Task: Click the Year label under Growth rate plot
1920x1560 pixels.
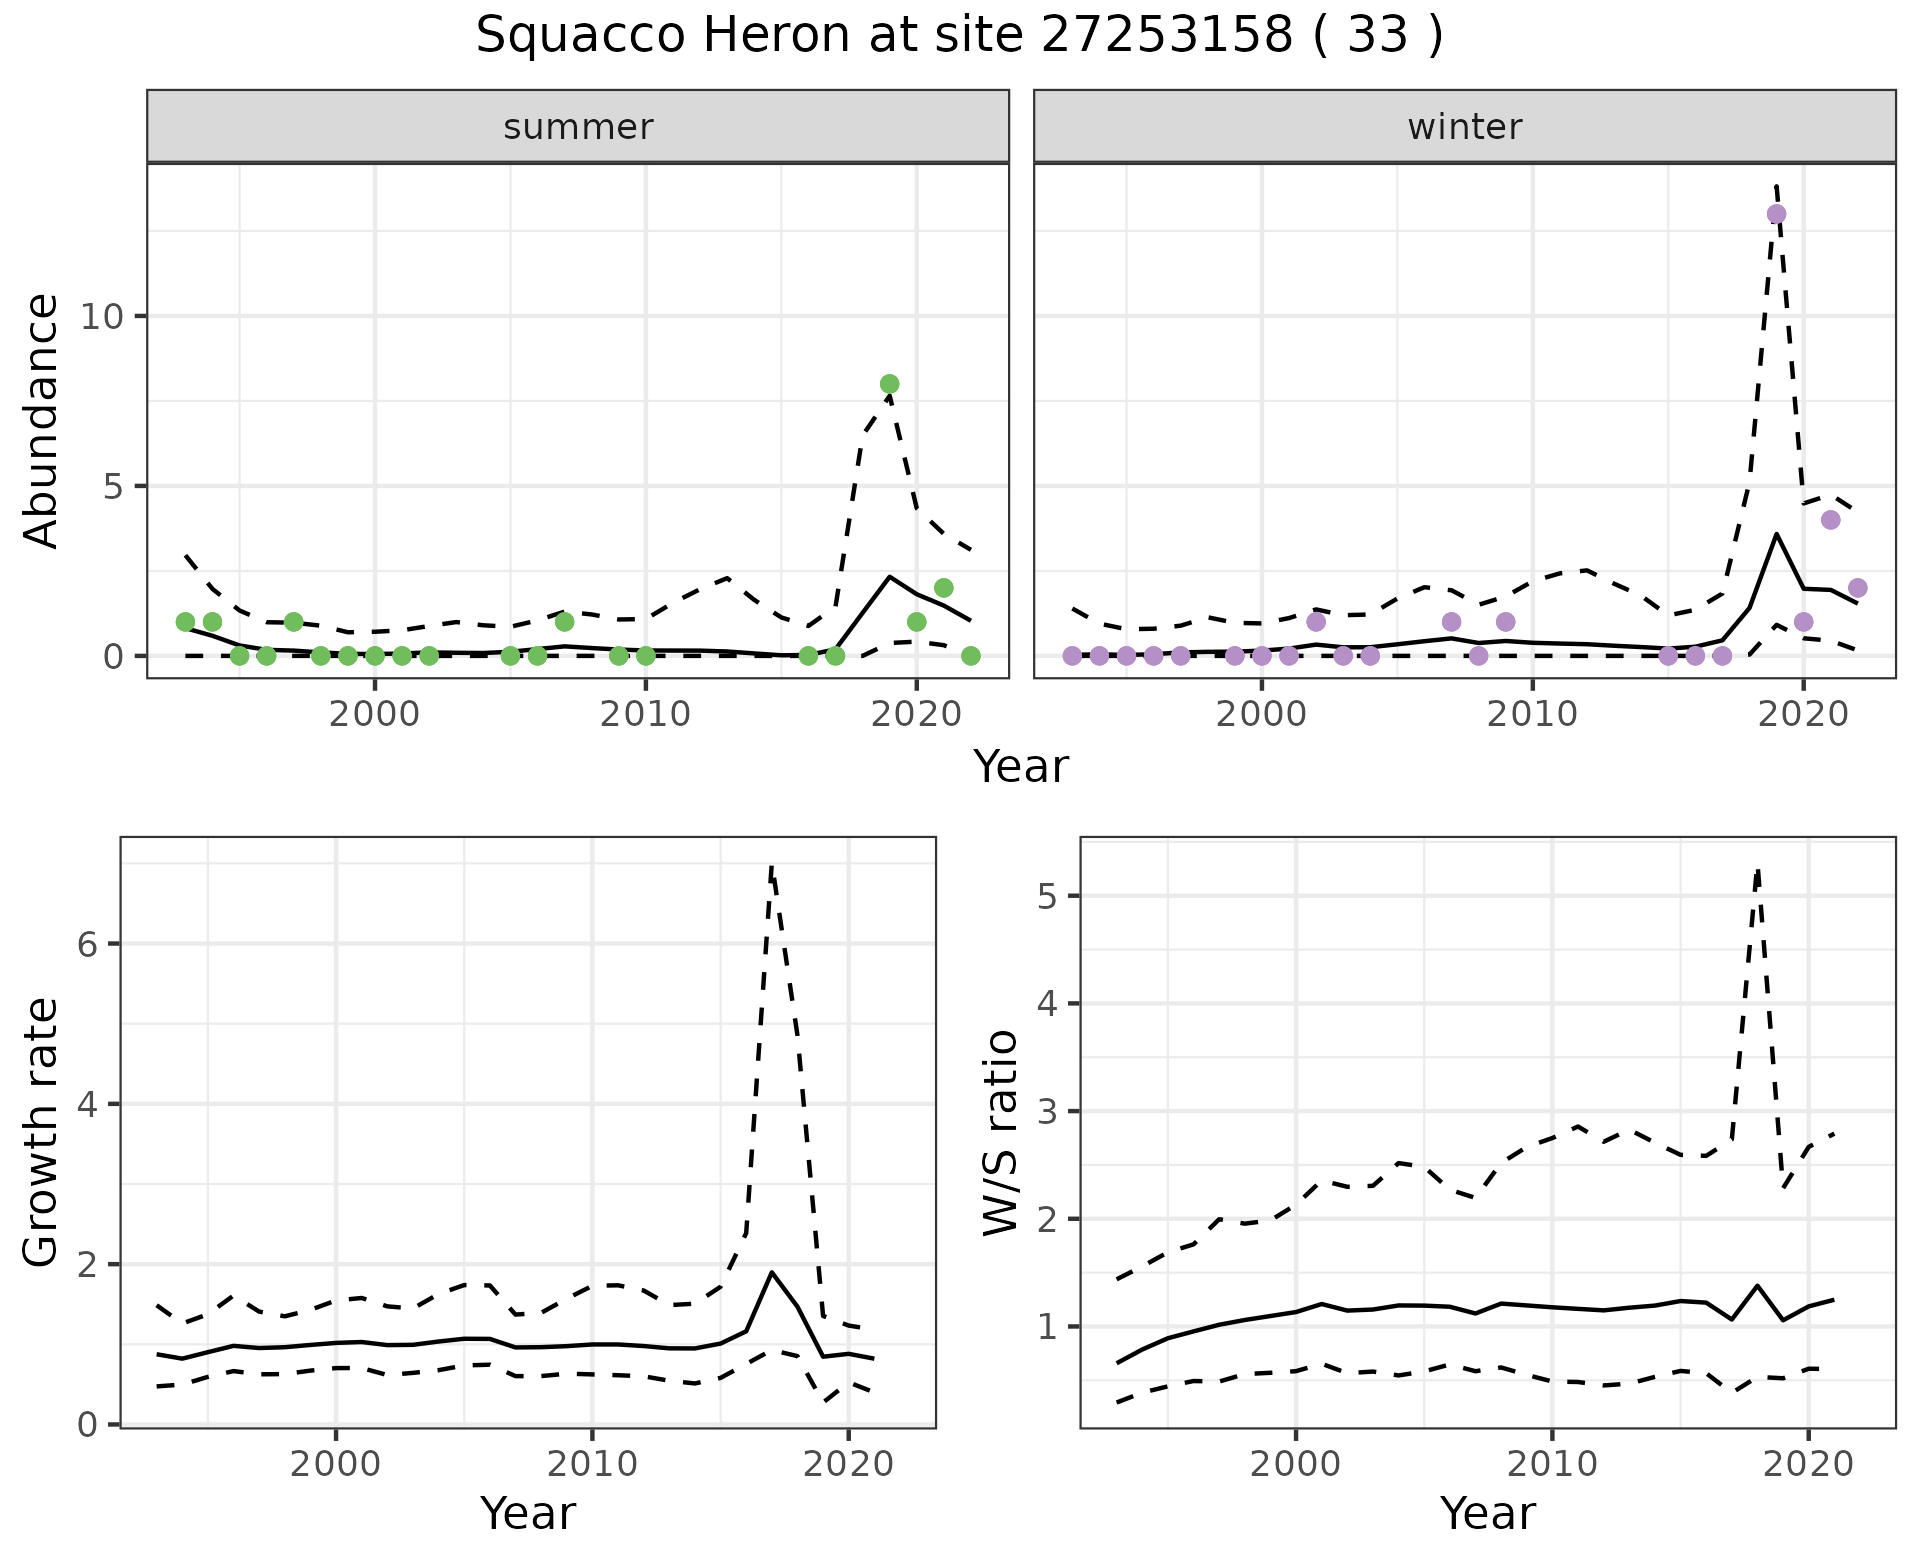Action: click(527, 1513)
